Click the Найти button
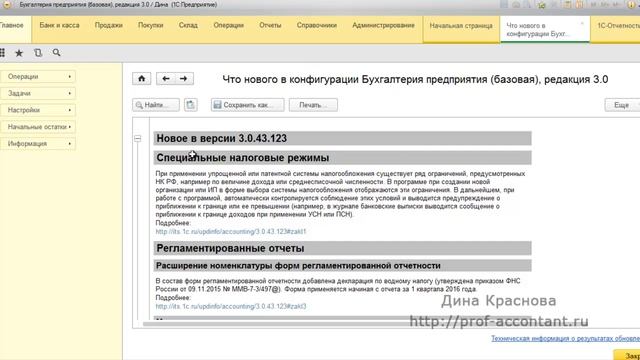 pos(156,105)
